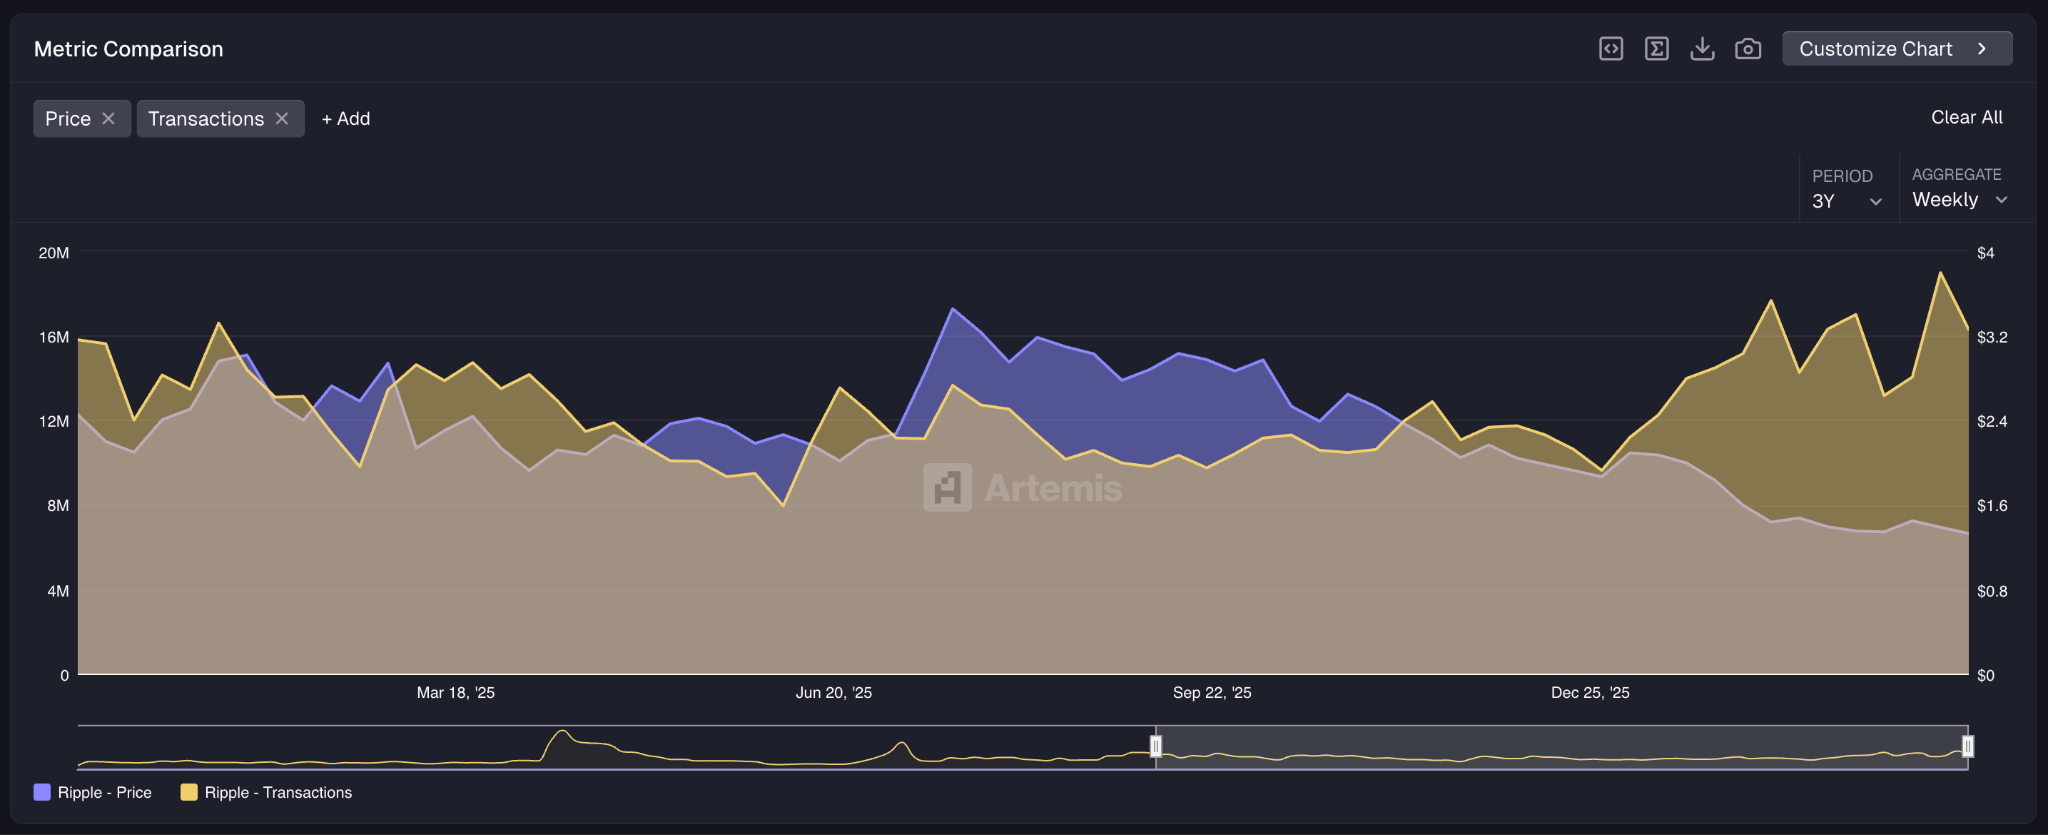The image size is (2048, 835).
Task: Click the 8M left axis value
Action: (x=58, y=506)
